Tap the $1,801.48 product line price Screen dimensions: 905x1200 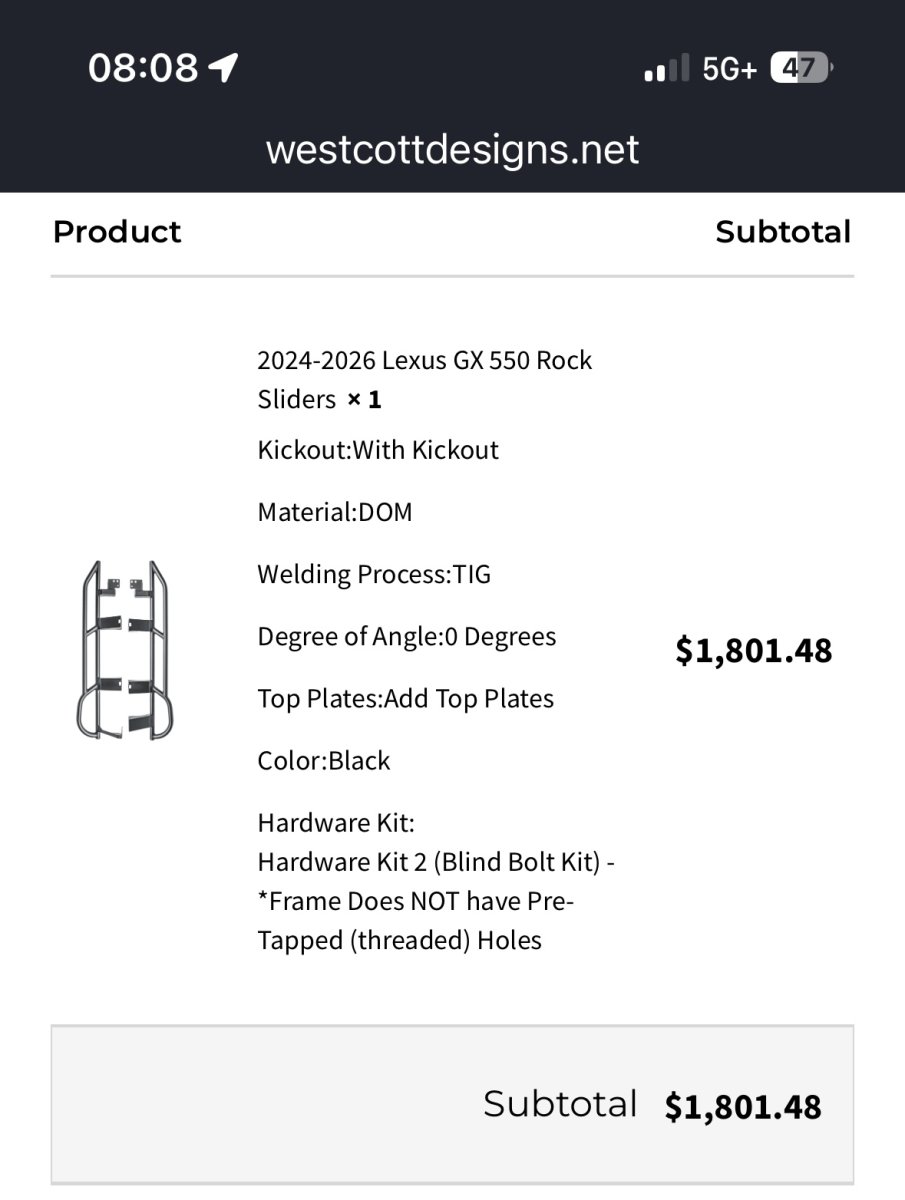[753, 651]
